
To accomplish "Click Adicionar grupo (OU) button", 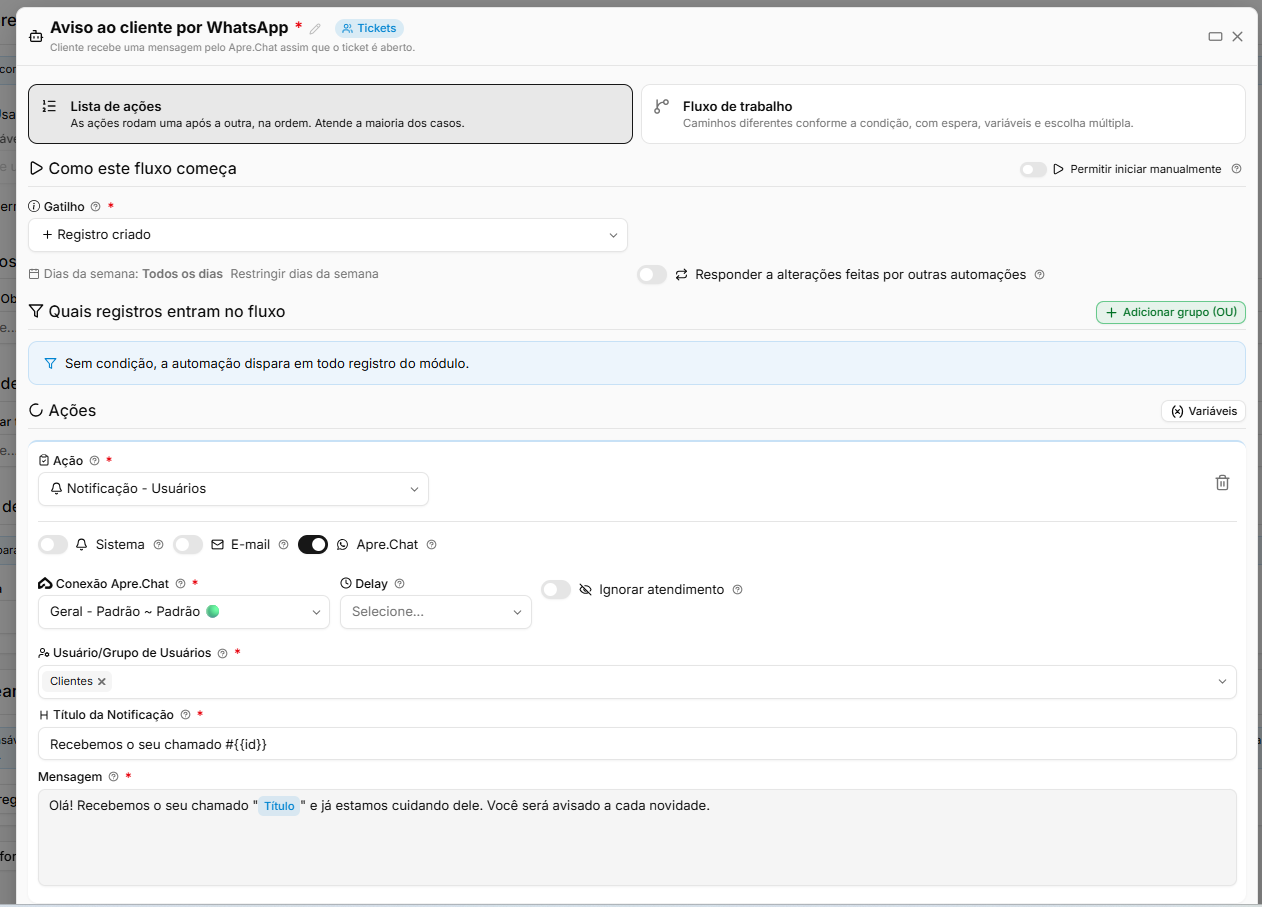I will [x=1171, y=313].
